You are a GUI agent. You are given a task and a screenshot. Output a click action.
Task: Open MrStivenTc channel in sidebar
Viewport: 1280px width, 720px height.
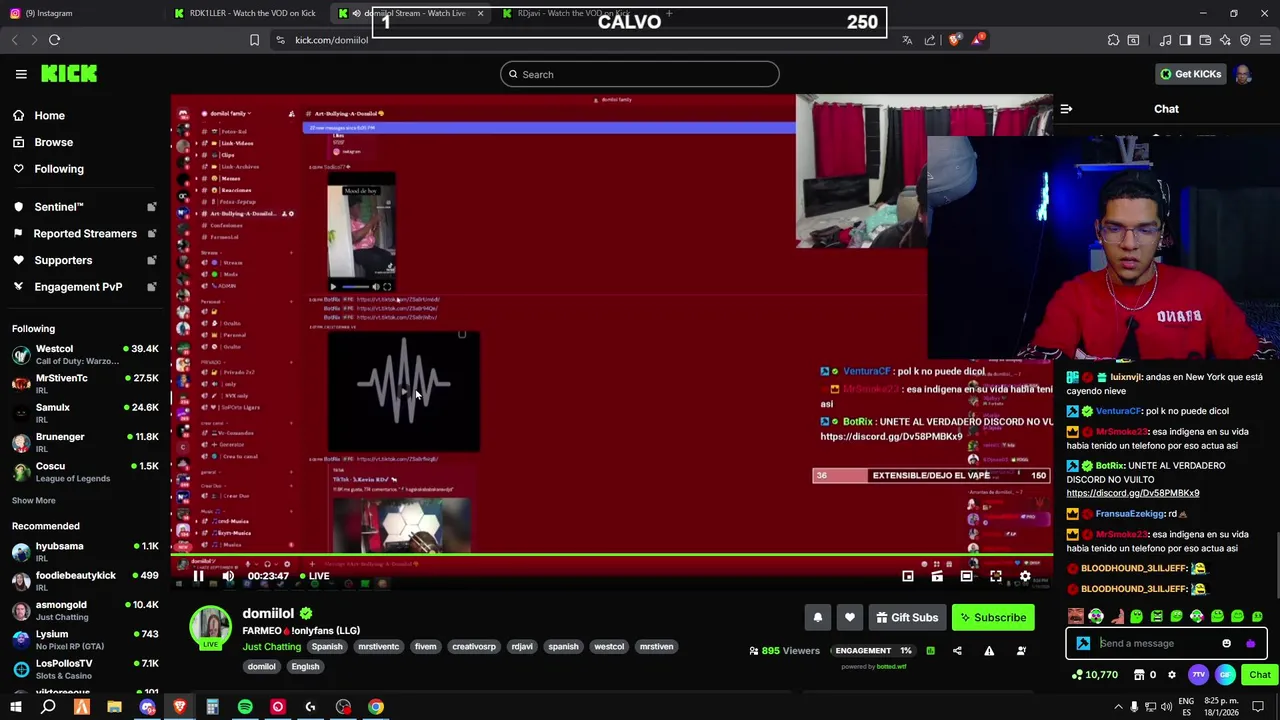(85, 384)
